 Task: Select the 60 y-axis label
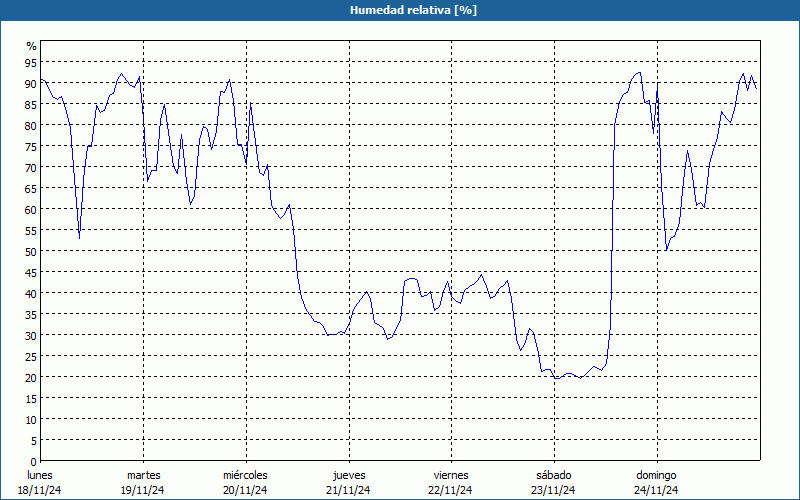click(x=32, y=209)
